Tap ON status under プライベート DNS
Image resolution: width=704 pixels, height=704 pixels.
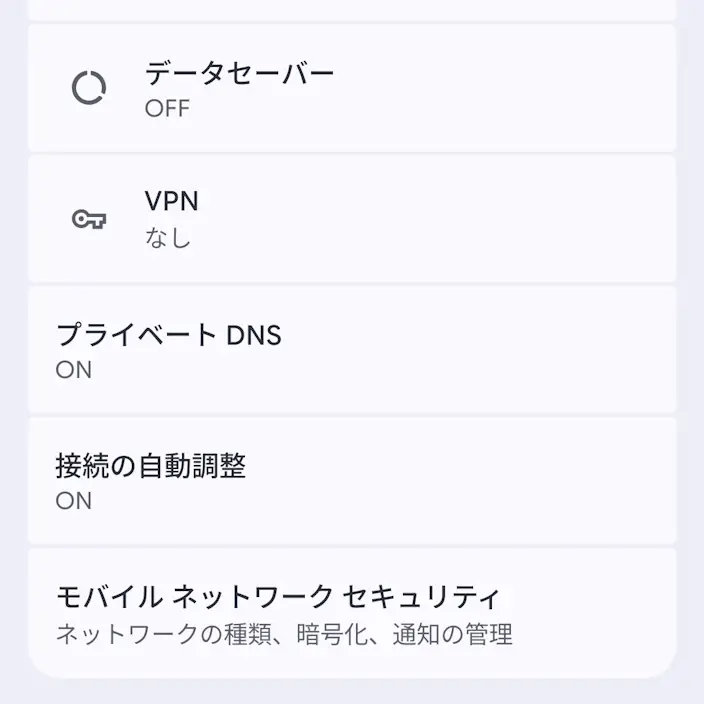click(74, 370)
